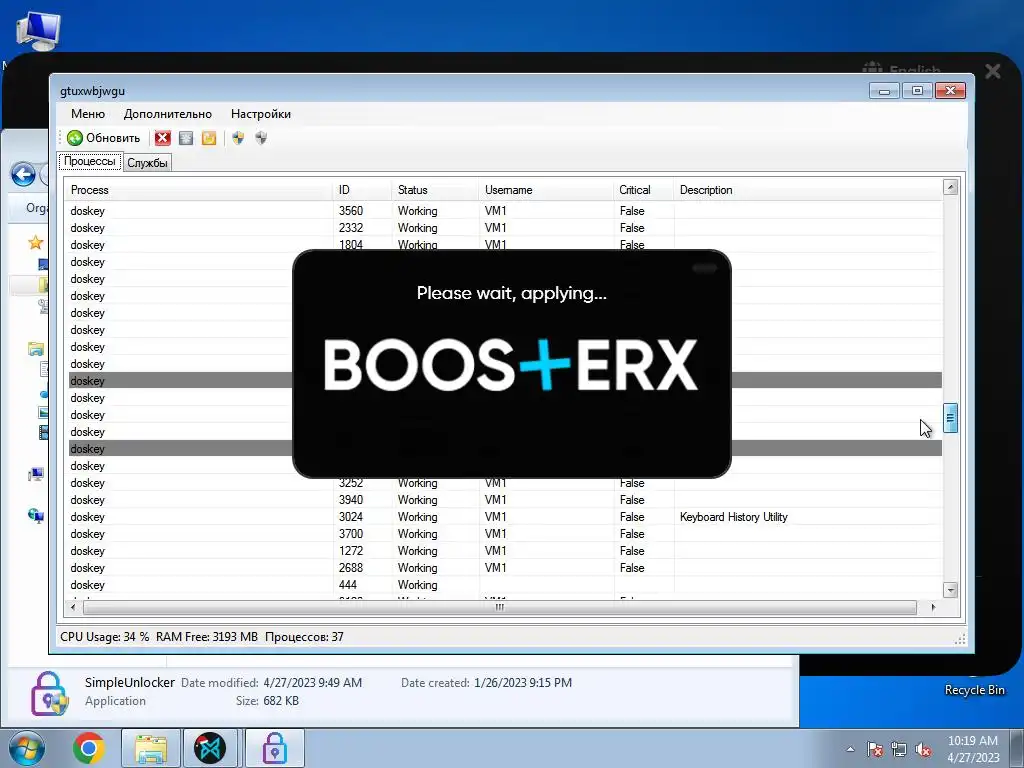Switch to the Службы tab
This screenshot has height=768, width=1024.
(147, 163)
